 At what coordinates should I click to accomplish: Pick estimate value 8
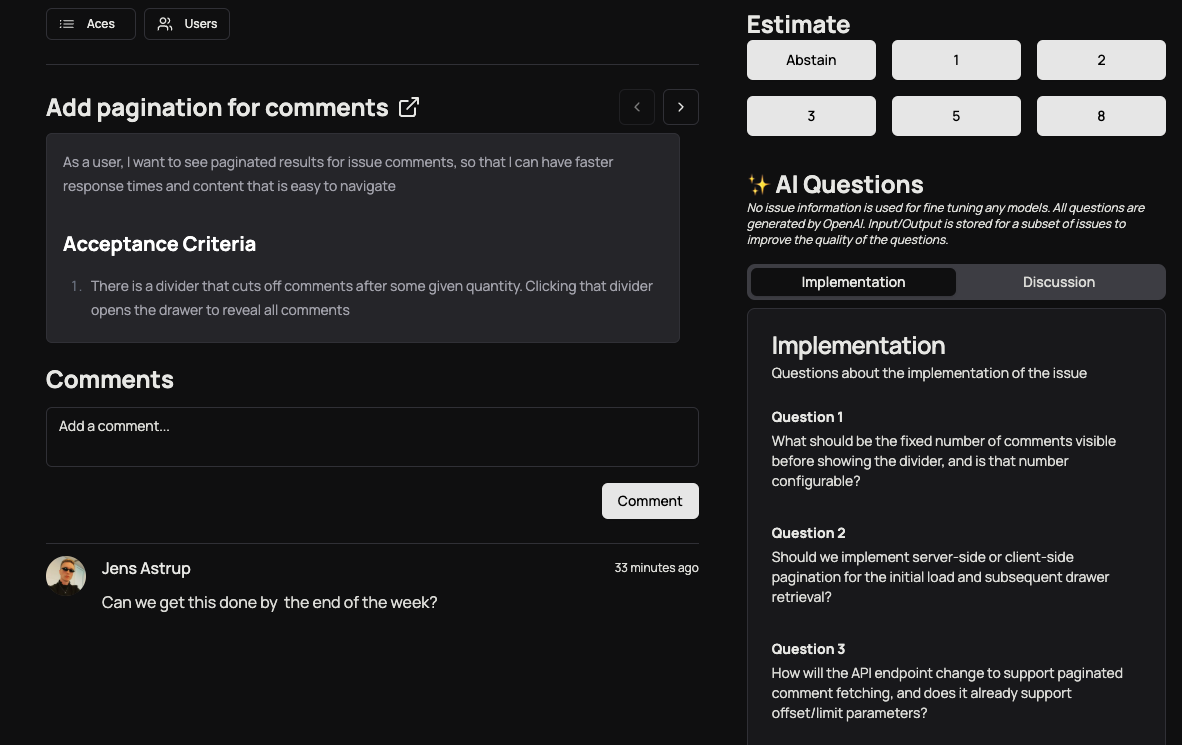1101,116
